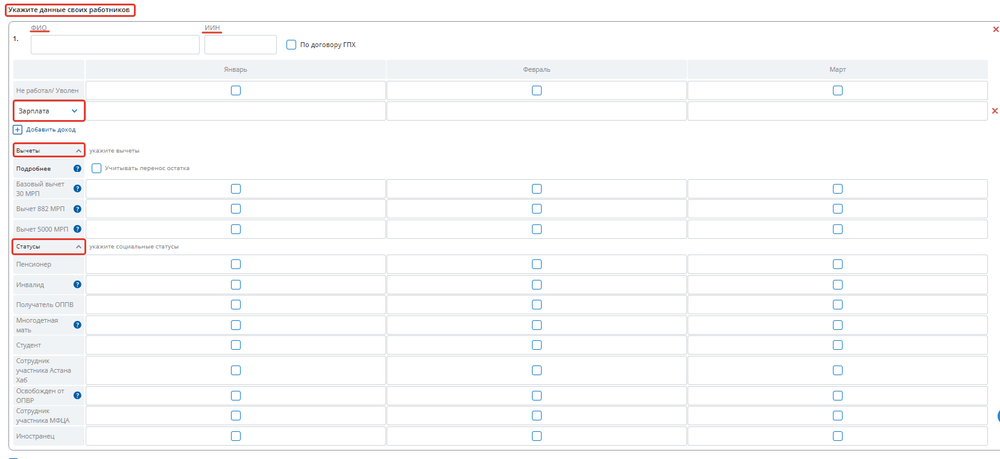Open the Зарплата income type dropdown
1000x459 pixels.
coord(49,111)
